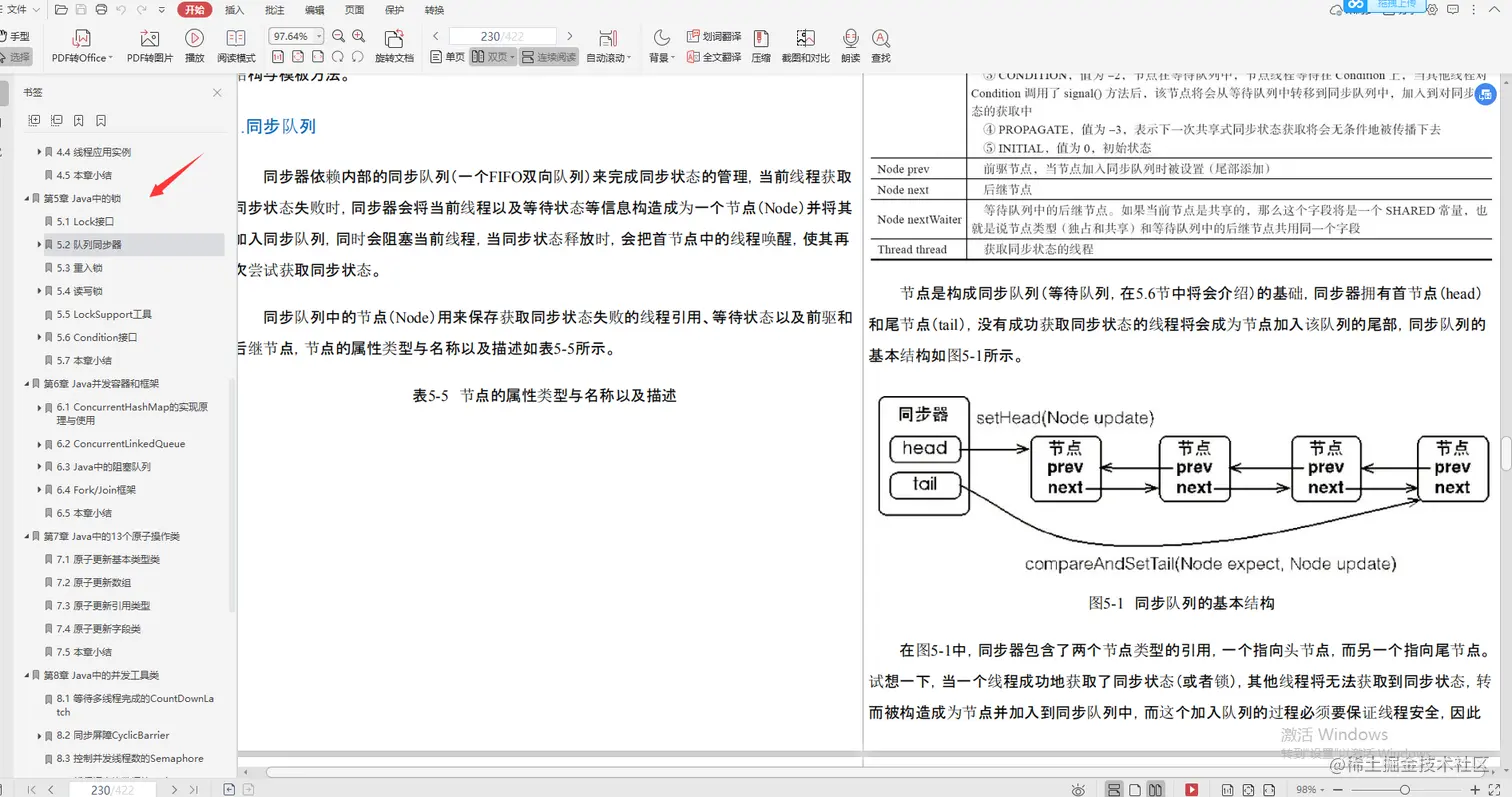Jump to bookmark 5.1 Lock接口
The image size is (1512, 797).
[x=85, y=221]
